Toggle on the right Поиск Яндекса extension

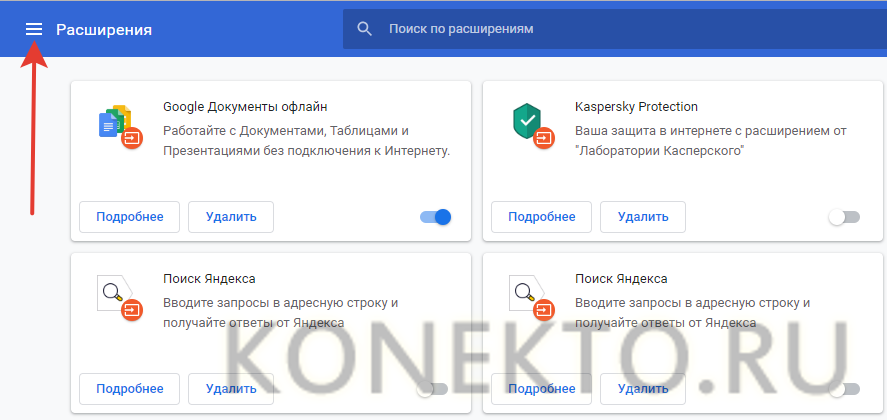(x=843, y=389)
